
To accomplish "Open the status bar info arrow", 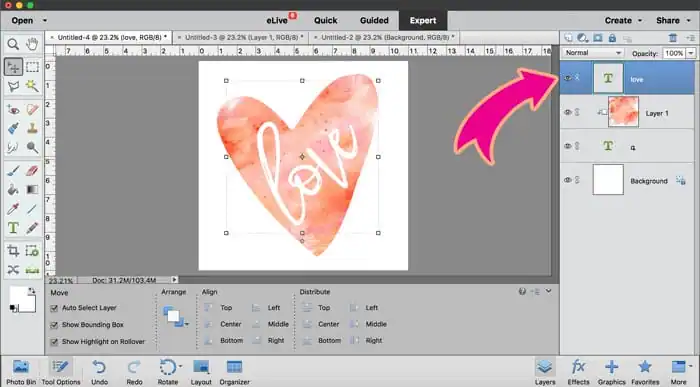I will [x=174, y=280].
